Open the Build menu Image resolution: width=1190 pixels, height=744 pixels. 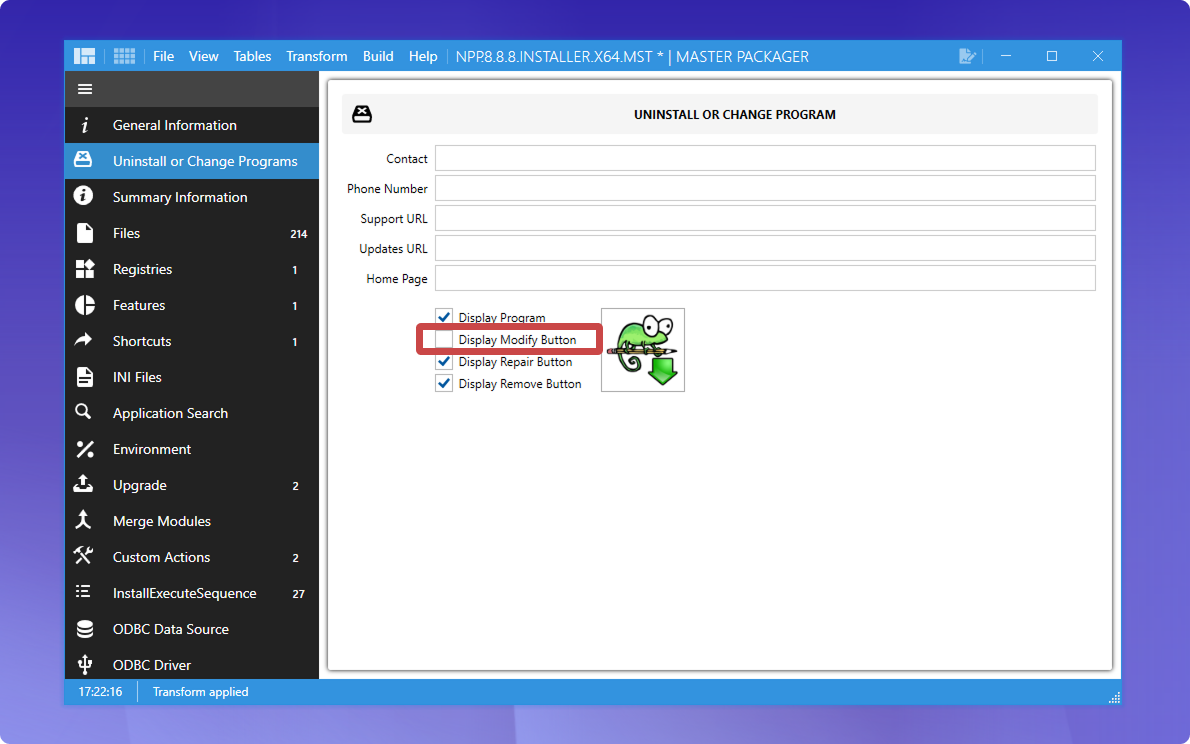378,56
